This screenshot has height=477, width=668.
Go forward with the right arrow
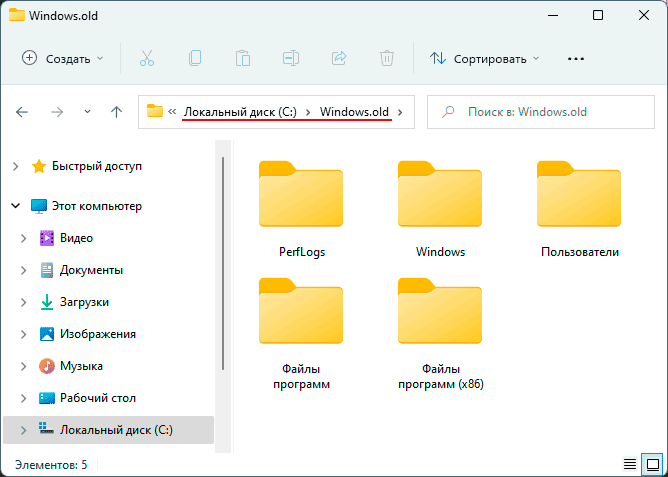pos(57,112)
